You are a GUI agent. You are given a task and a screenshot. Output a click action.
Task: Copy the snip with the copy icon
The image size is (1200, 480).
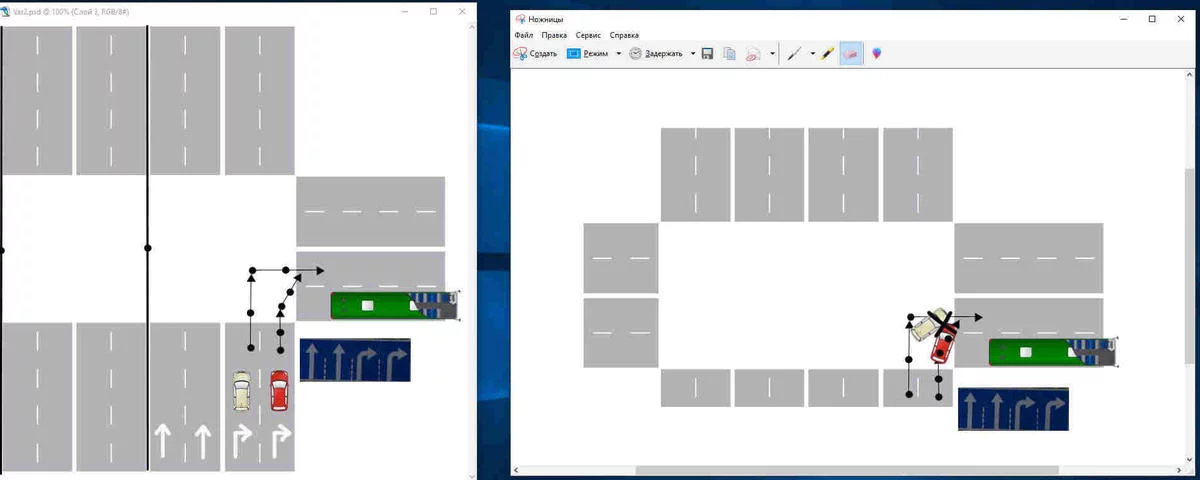tap(730, 54)
